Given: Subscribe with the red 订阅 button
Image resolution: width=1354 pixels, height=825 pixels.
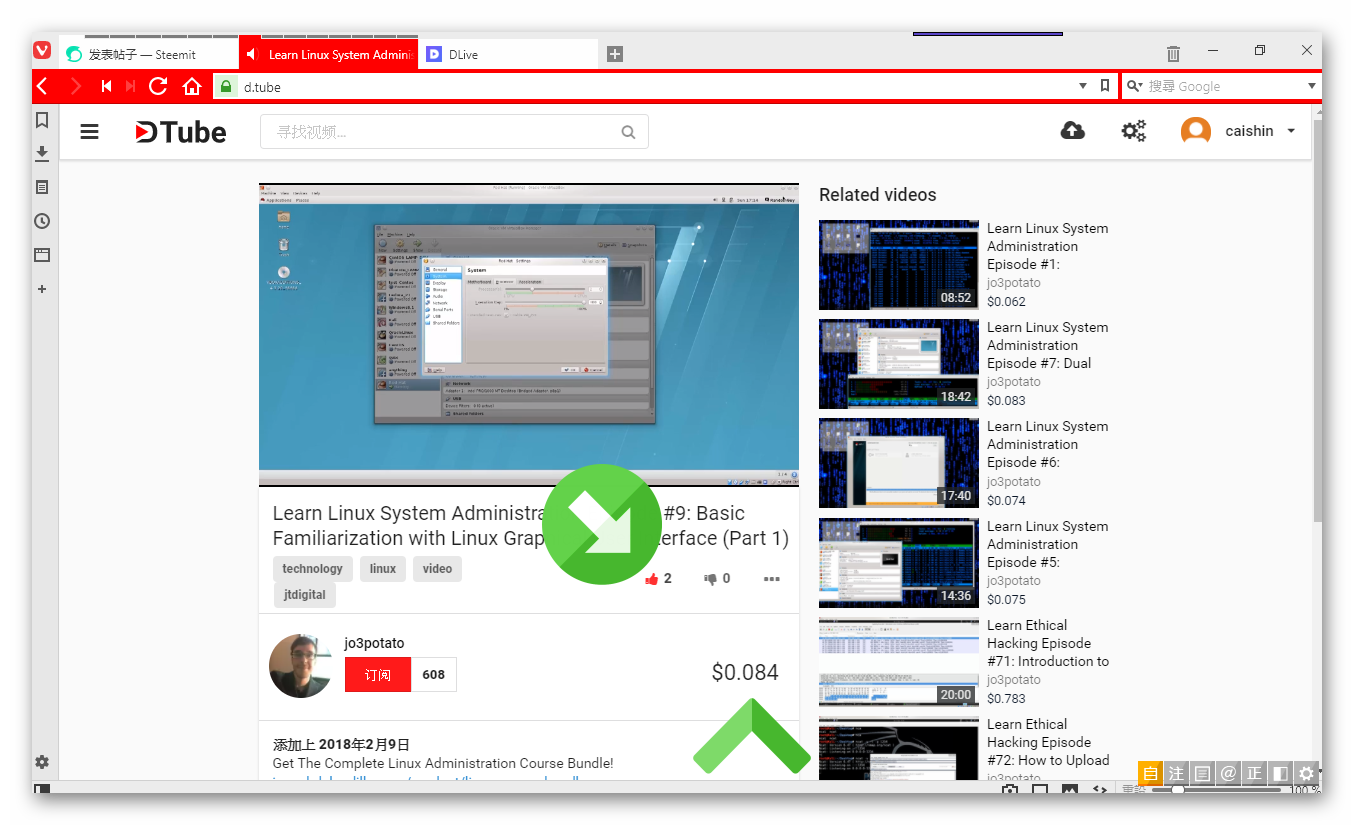Looking at the screenshot, I should click(378, 675).
